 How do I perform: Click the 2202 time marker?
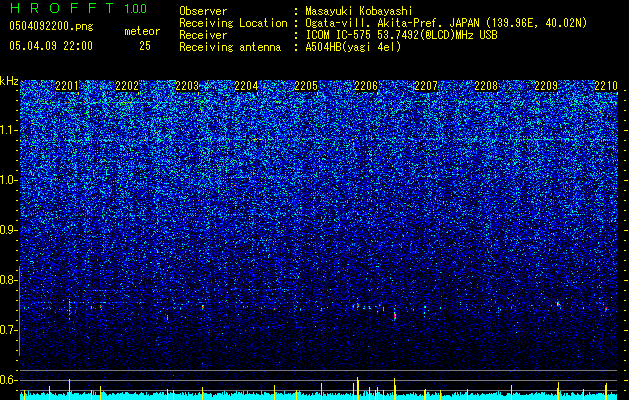[127, 86]
